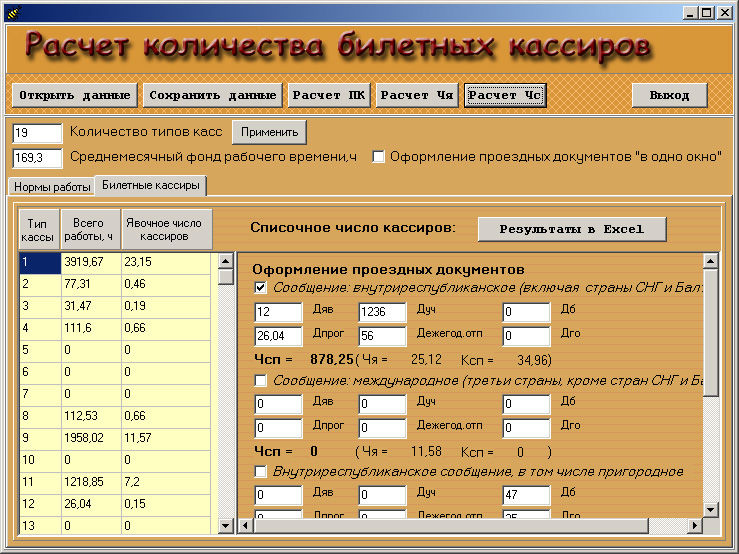This screenshot has width=739, height=554.
Task: Check Сообщение: международное (третьи страны) option
Action: [260, 380]
